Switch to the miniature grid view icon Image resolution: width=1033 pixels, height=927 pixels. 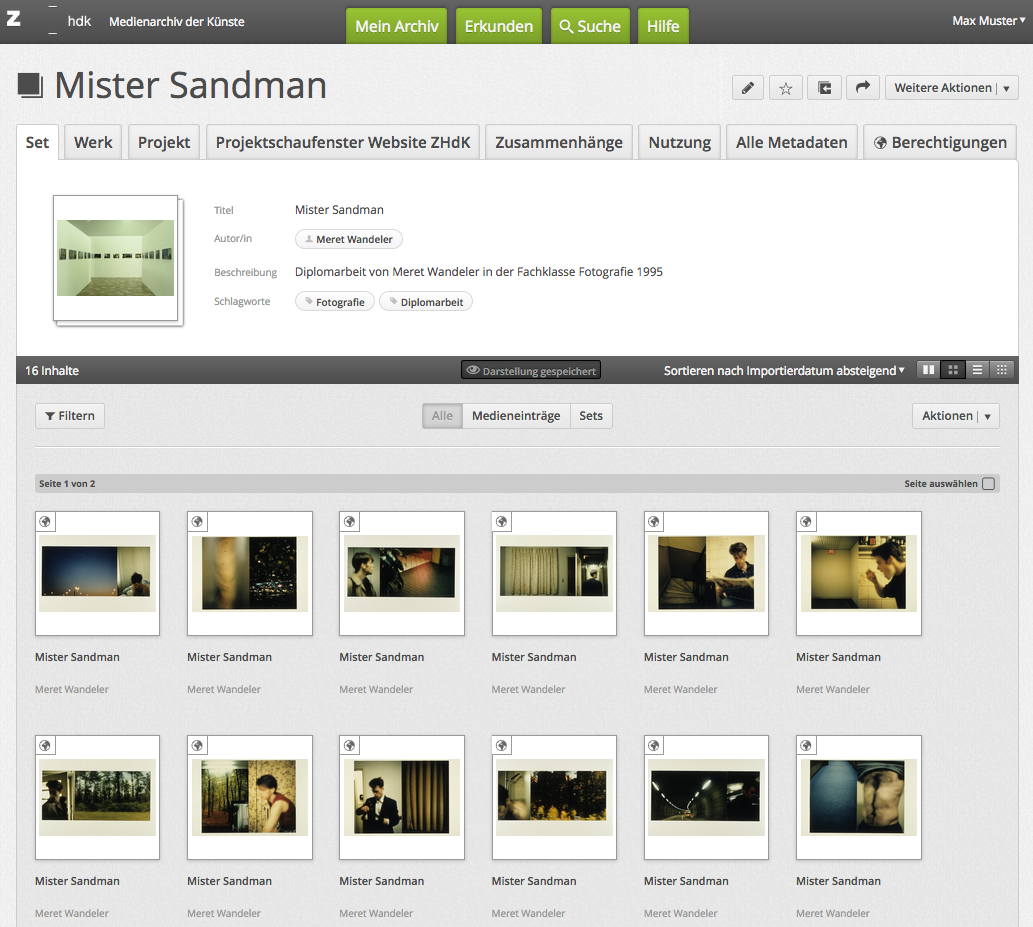(1002, 370)
